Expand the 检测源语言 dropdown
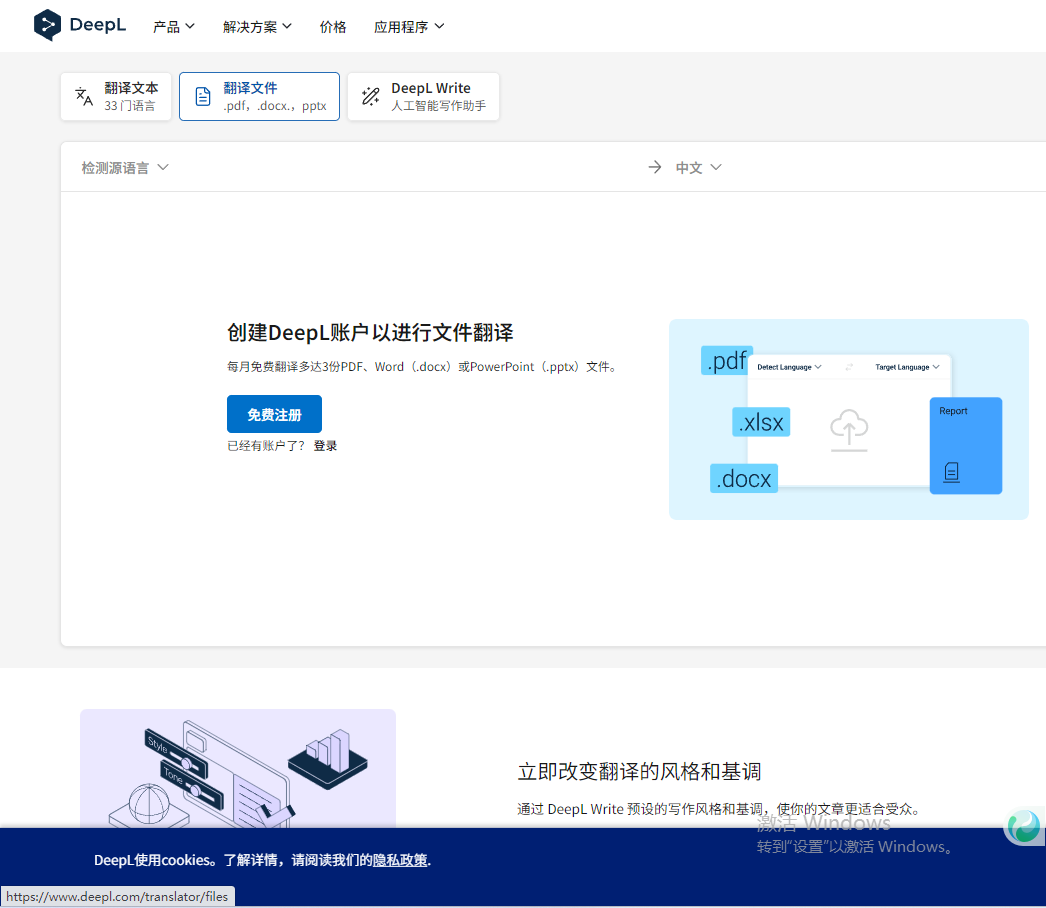1046x908 pixels. (125, 167)
